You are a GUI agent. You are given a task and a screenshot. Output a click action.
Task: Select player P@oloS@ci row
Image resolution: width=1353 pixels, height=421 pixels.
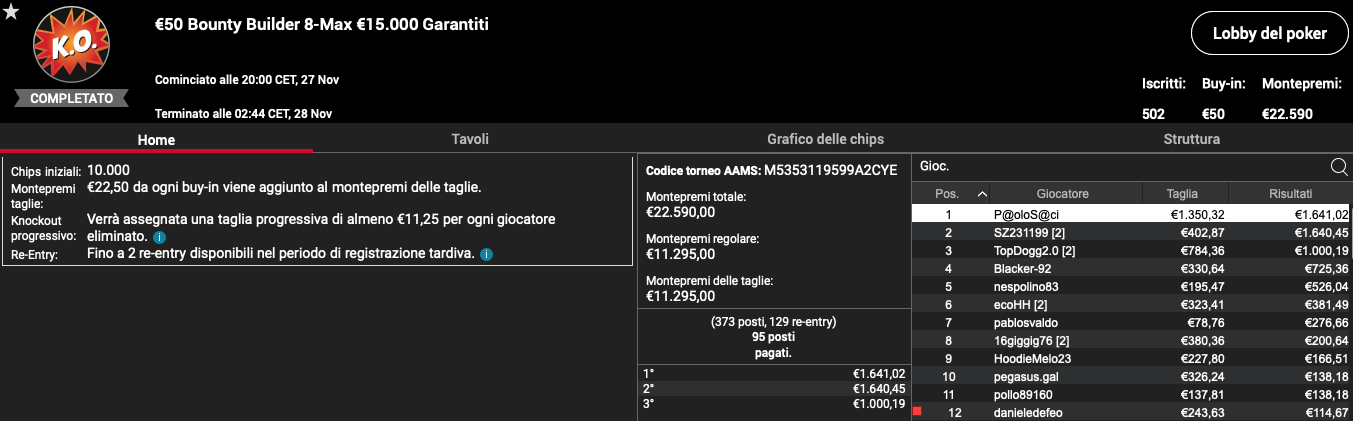tap(1132, 214)
